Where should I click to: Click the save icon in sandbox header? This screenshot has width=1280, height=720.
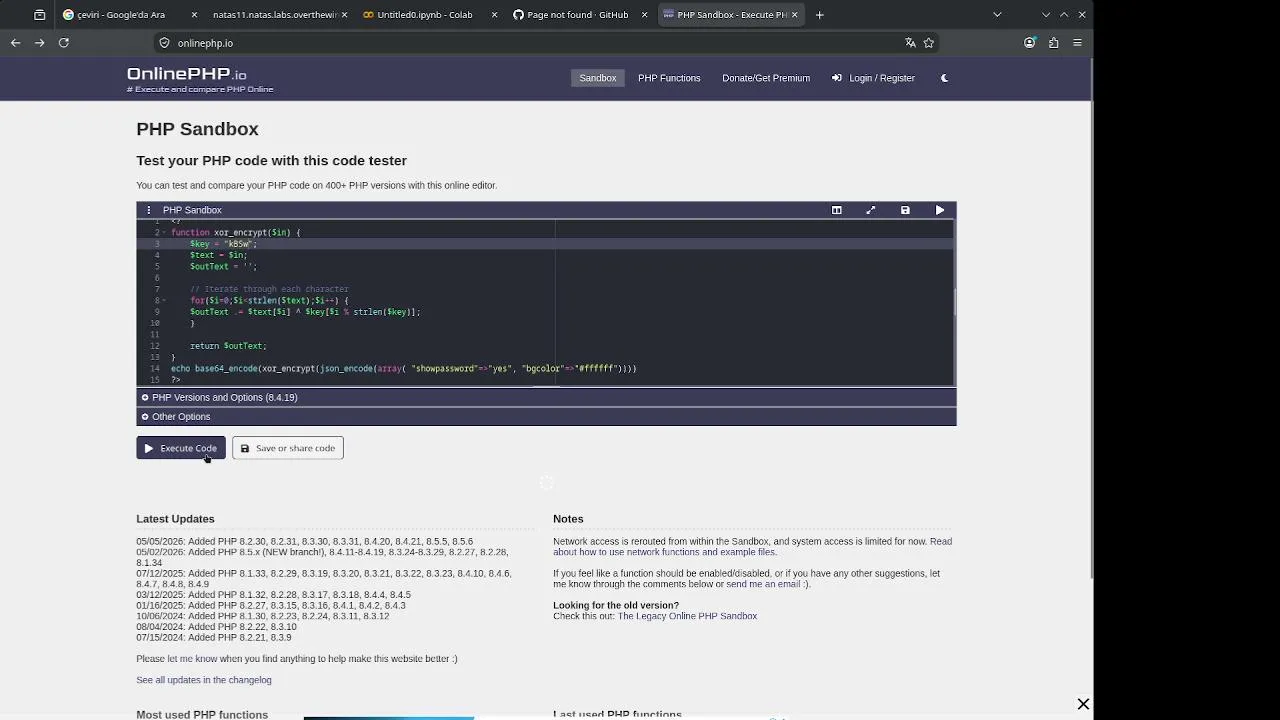tap(905, 210)
